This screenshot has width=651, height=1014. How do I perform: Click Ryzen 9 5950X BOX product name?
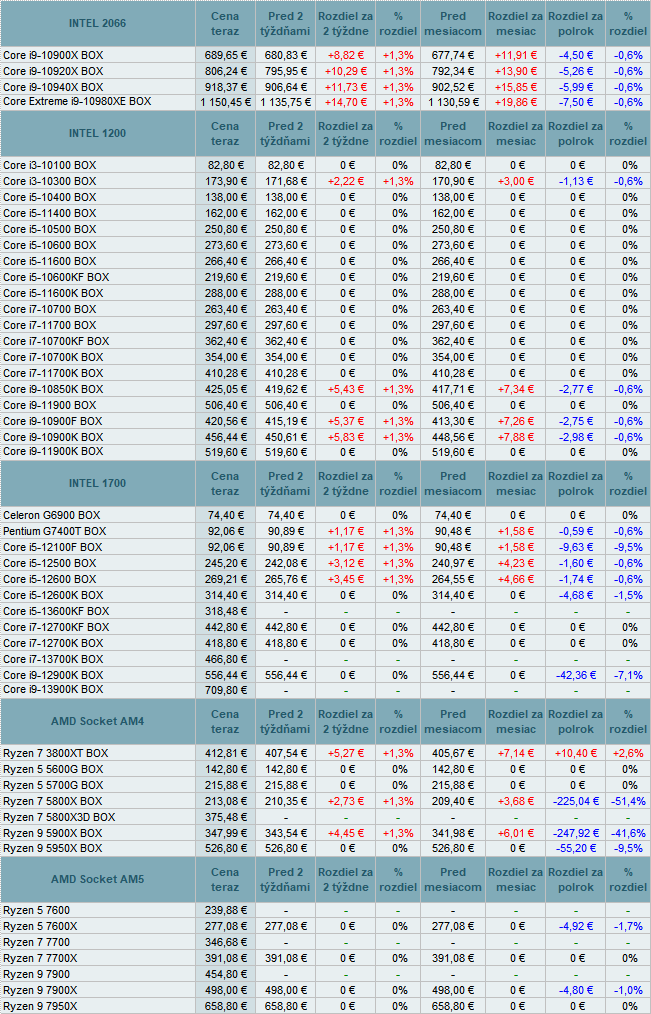(53, 848)
